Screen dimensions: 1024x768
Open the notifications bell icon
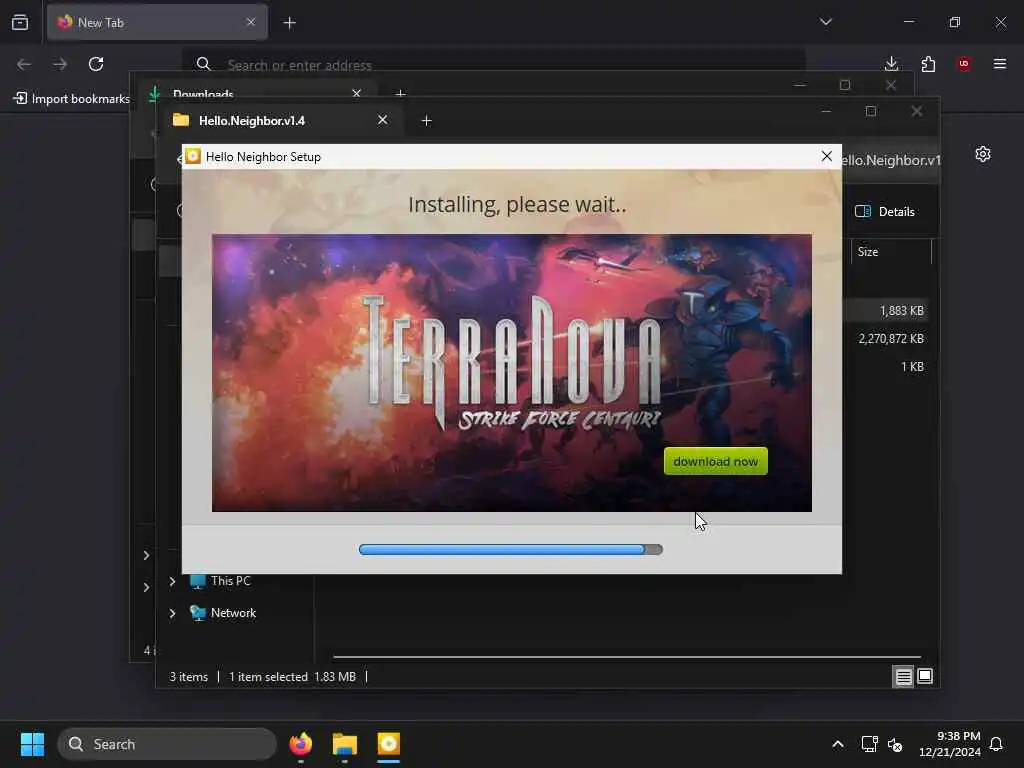click(997, 744)
